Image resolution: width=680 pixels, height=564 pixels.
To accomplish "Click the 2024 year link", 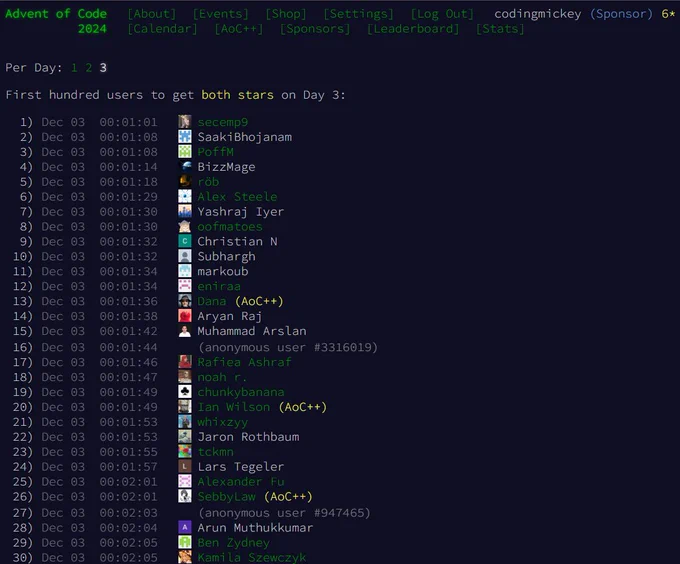I will coord(92,29).
